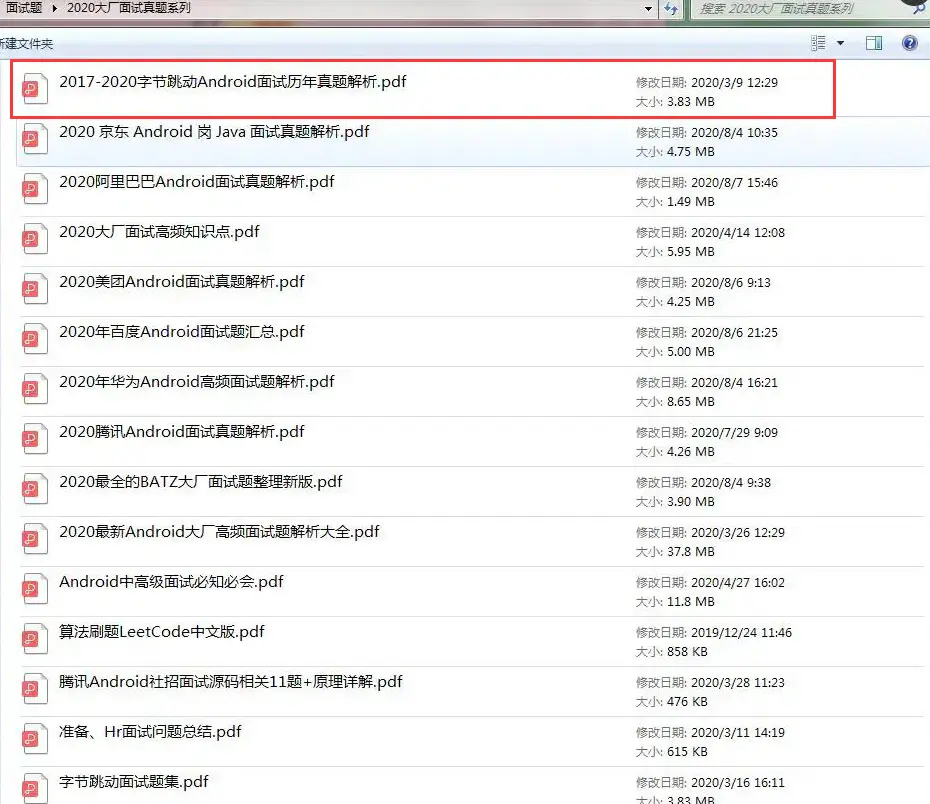This screenshot has width=930, height=804.
Task: Click 2020大厂面试真题系列 breadcrumb segment
Action: [129, 8]
